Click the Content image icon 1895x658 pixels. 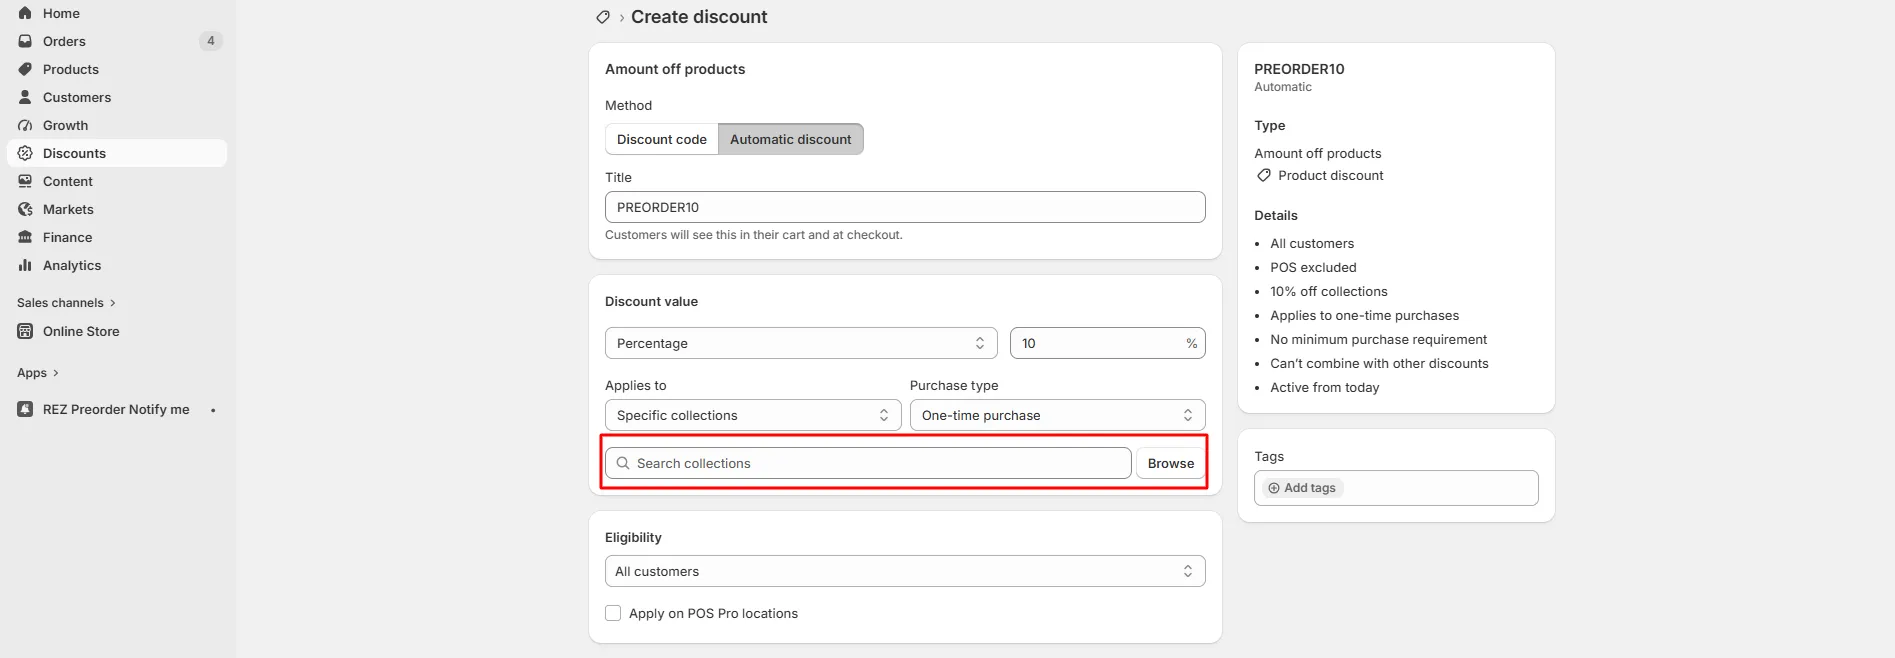[x=25, y=181]
